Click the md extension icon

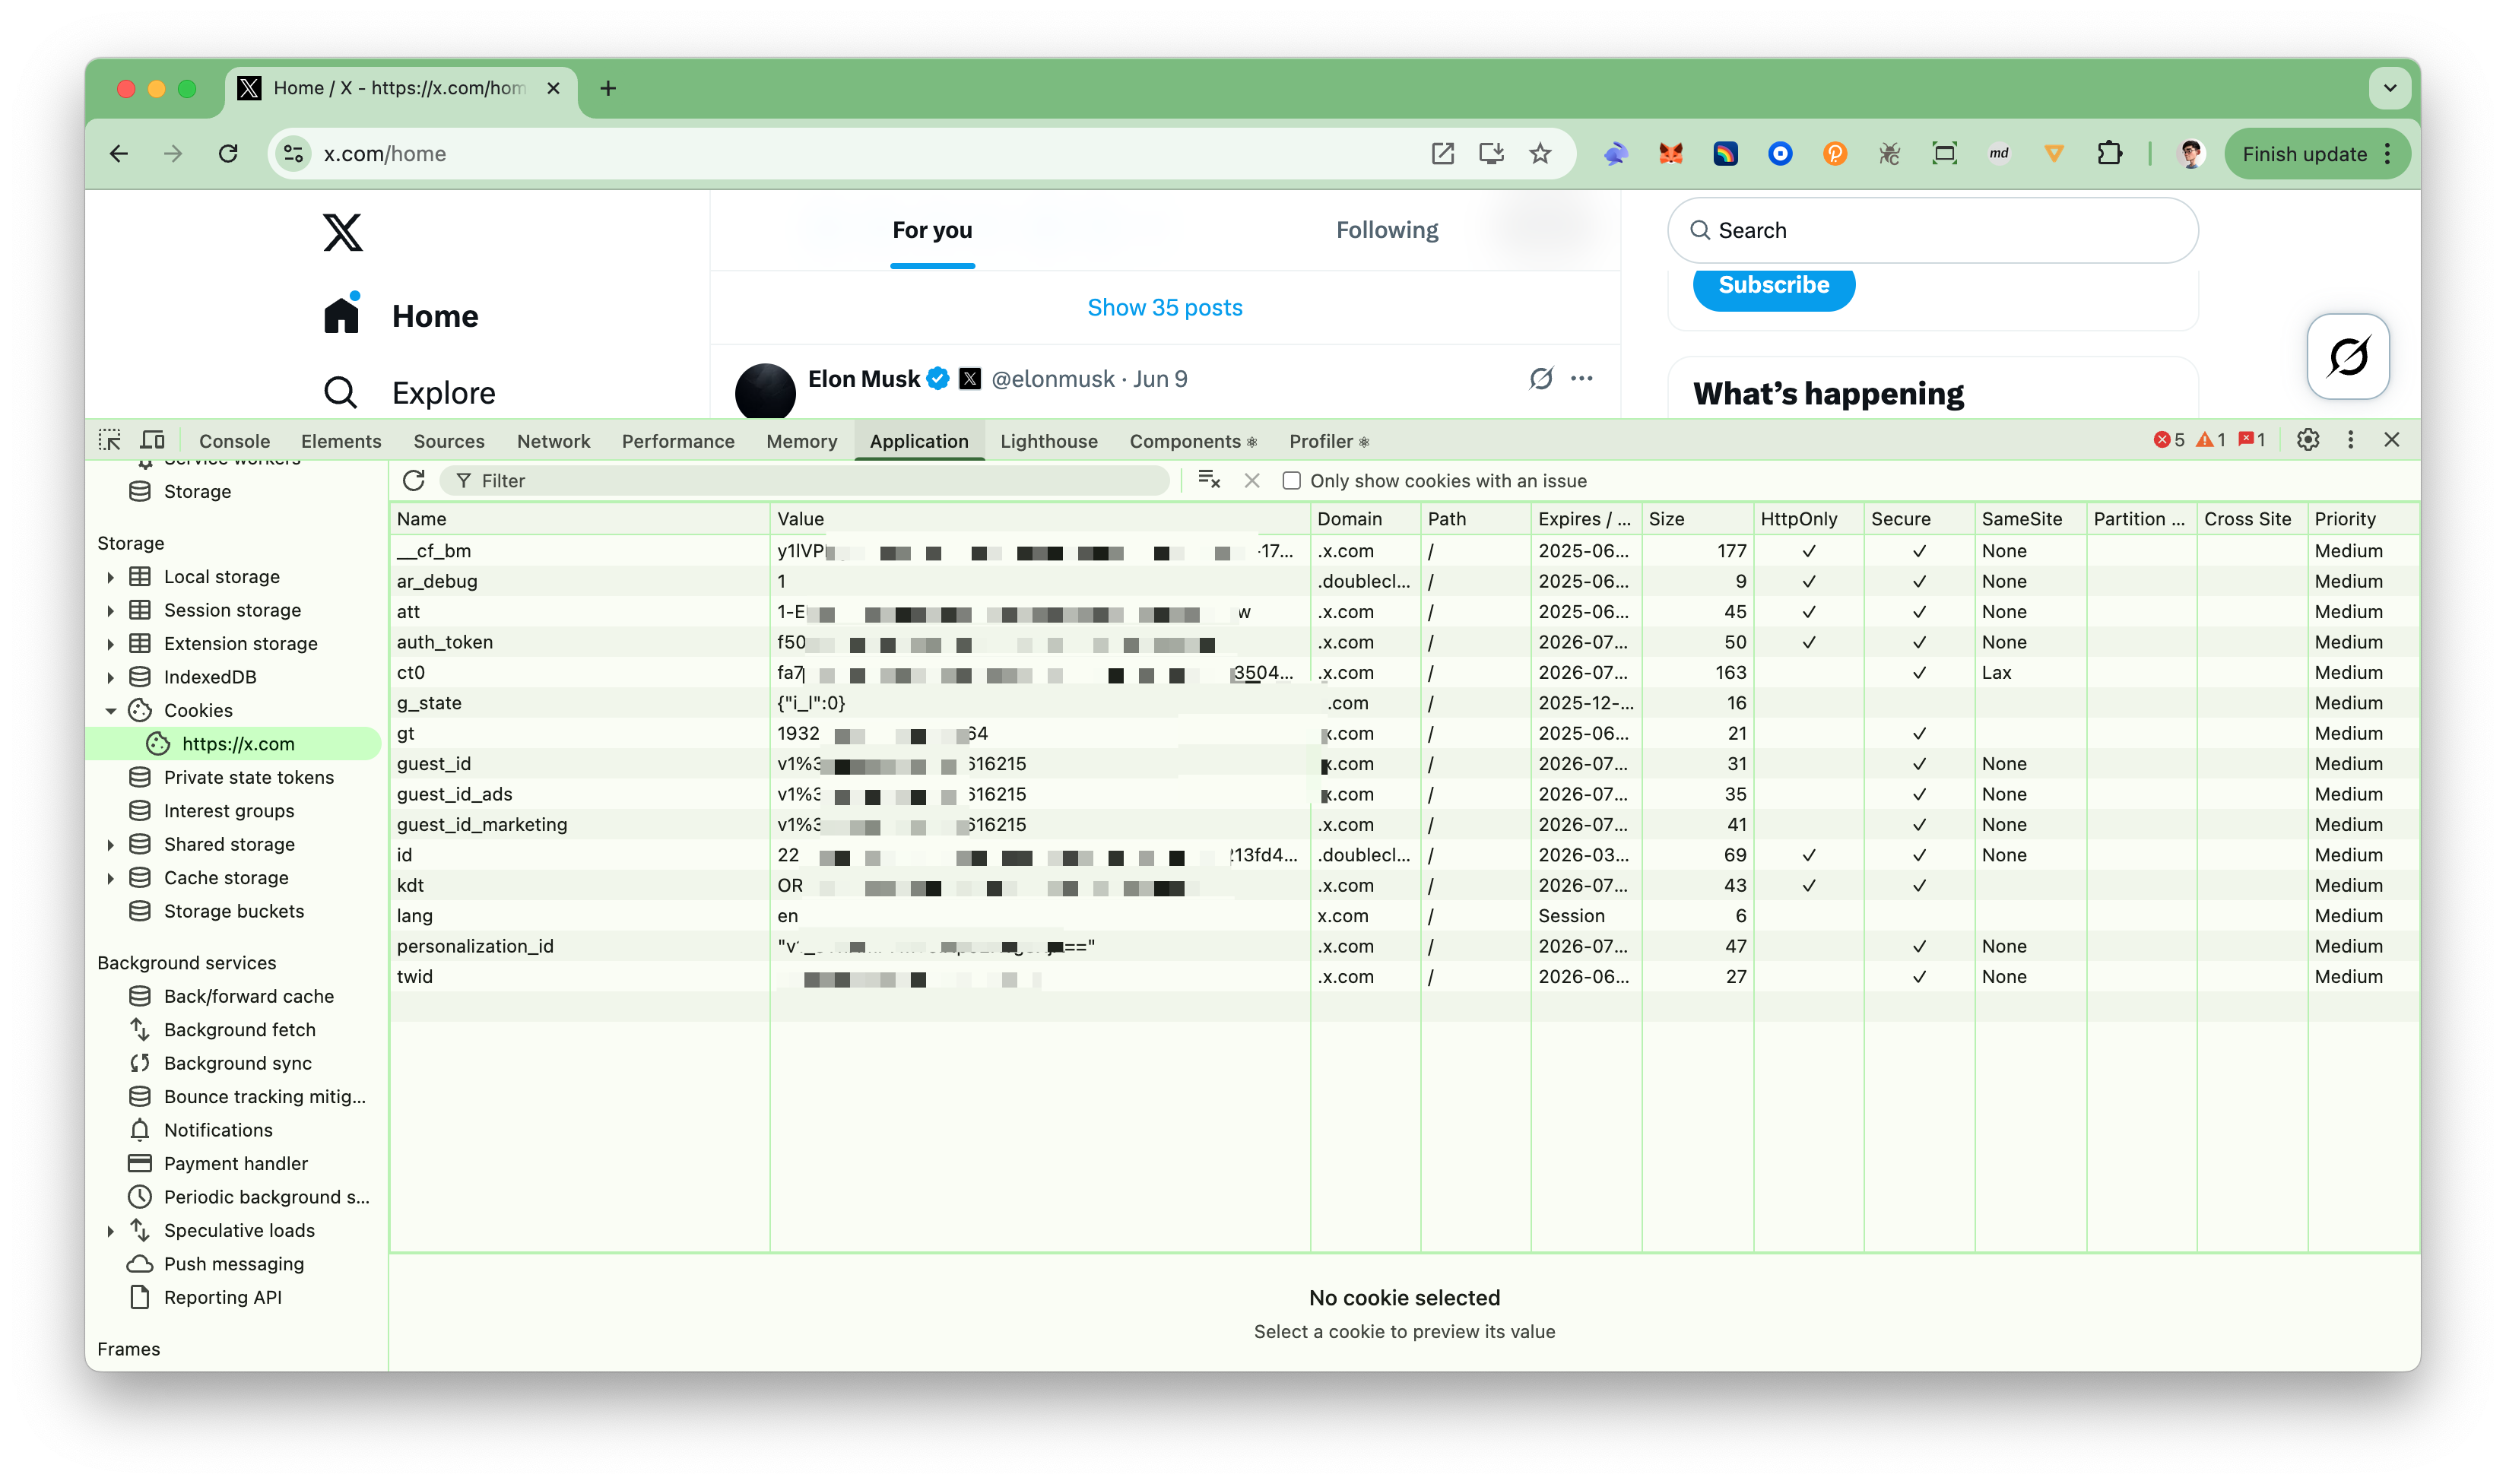click(1999, 154)
